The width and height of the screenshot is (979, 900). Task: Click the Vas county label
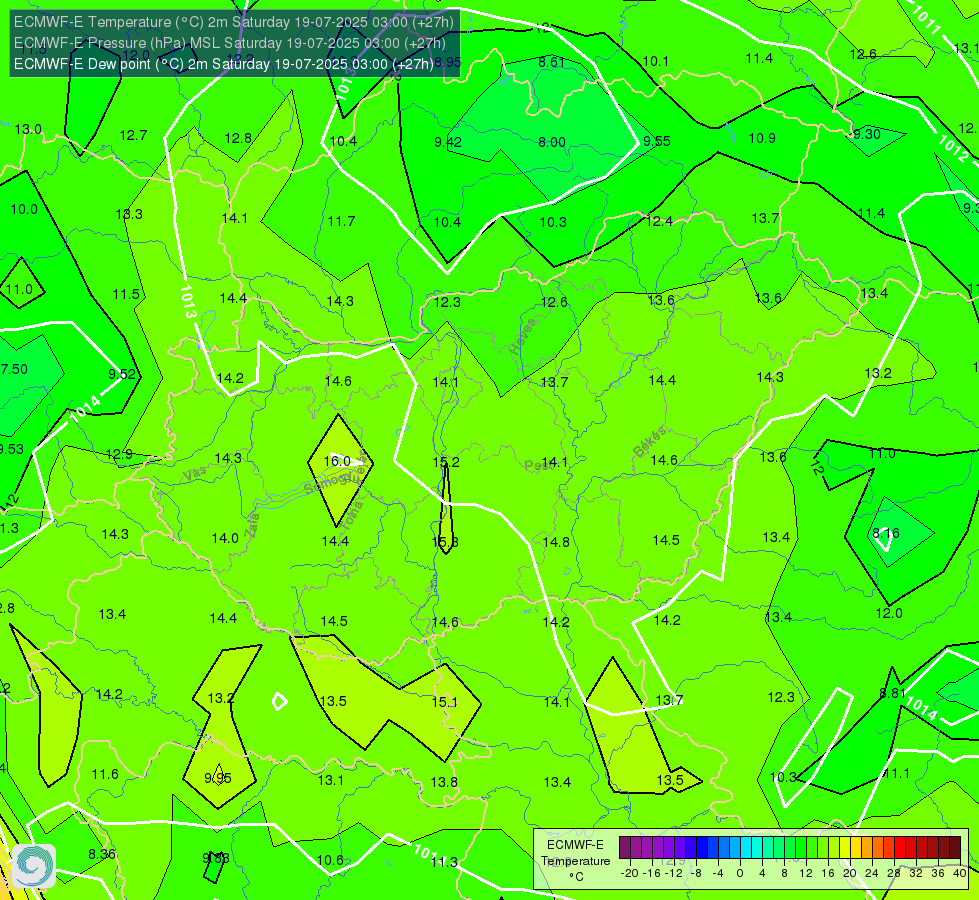(195, 474)
